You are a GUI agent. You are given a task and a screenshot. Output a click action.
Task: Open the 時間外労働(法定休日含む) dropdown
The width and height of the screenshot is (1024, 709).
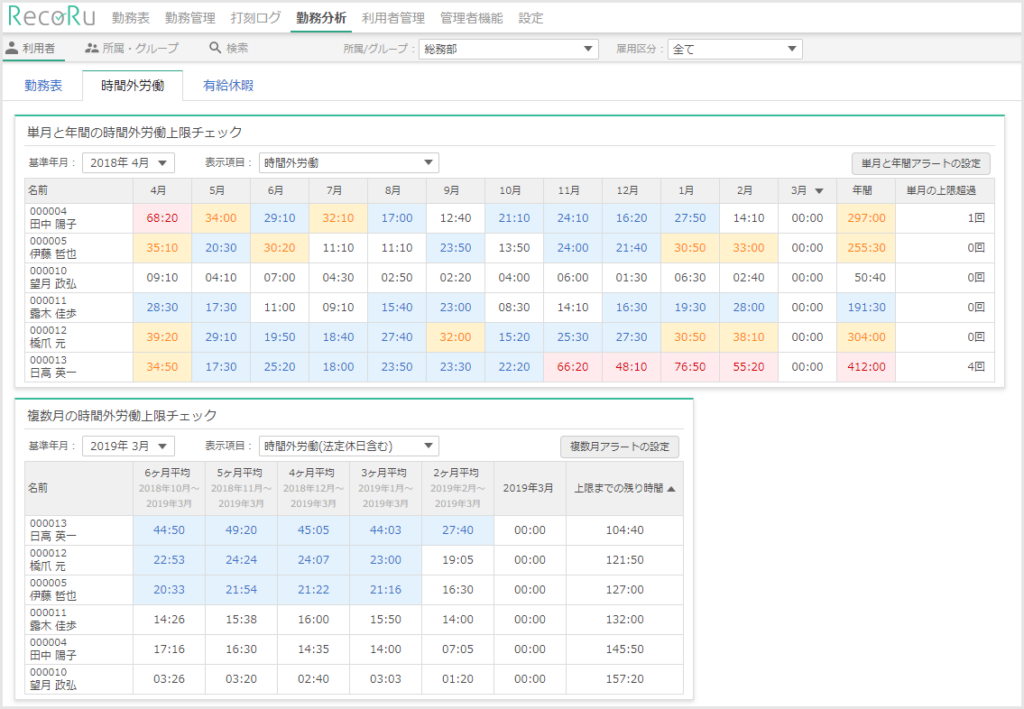click(348, 446)
